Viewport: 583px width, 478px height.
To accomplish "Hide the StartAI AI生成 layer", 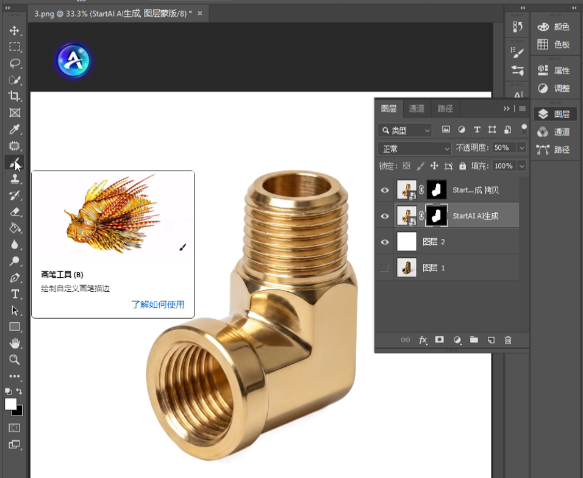I will tap(385, 216).
